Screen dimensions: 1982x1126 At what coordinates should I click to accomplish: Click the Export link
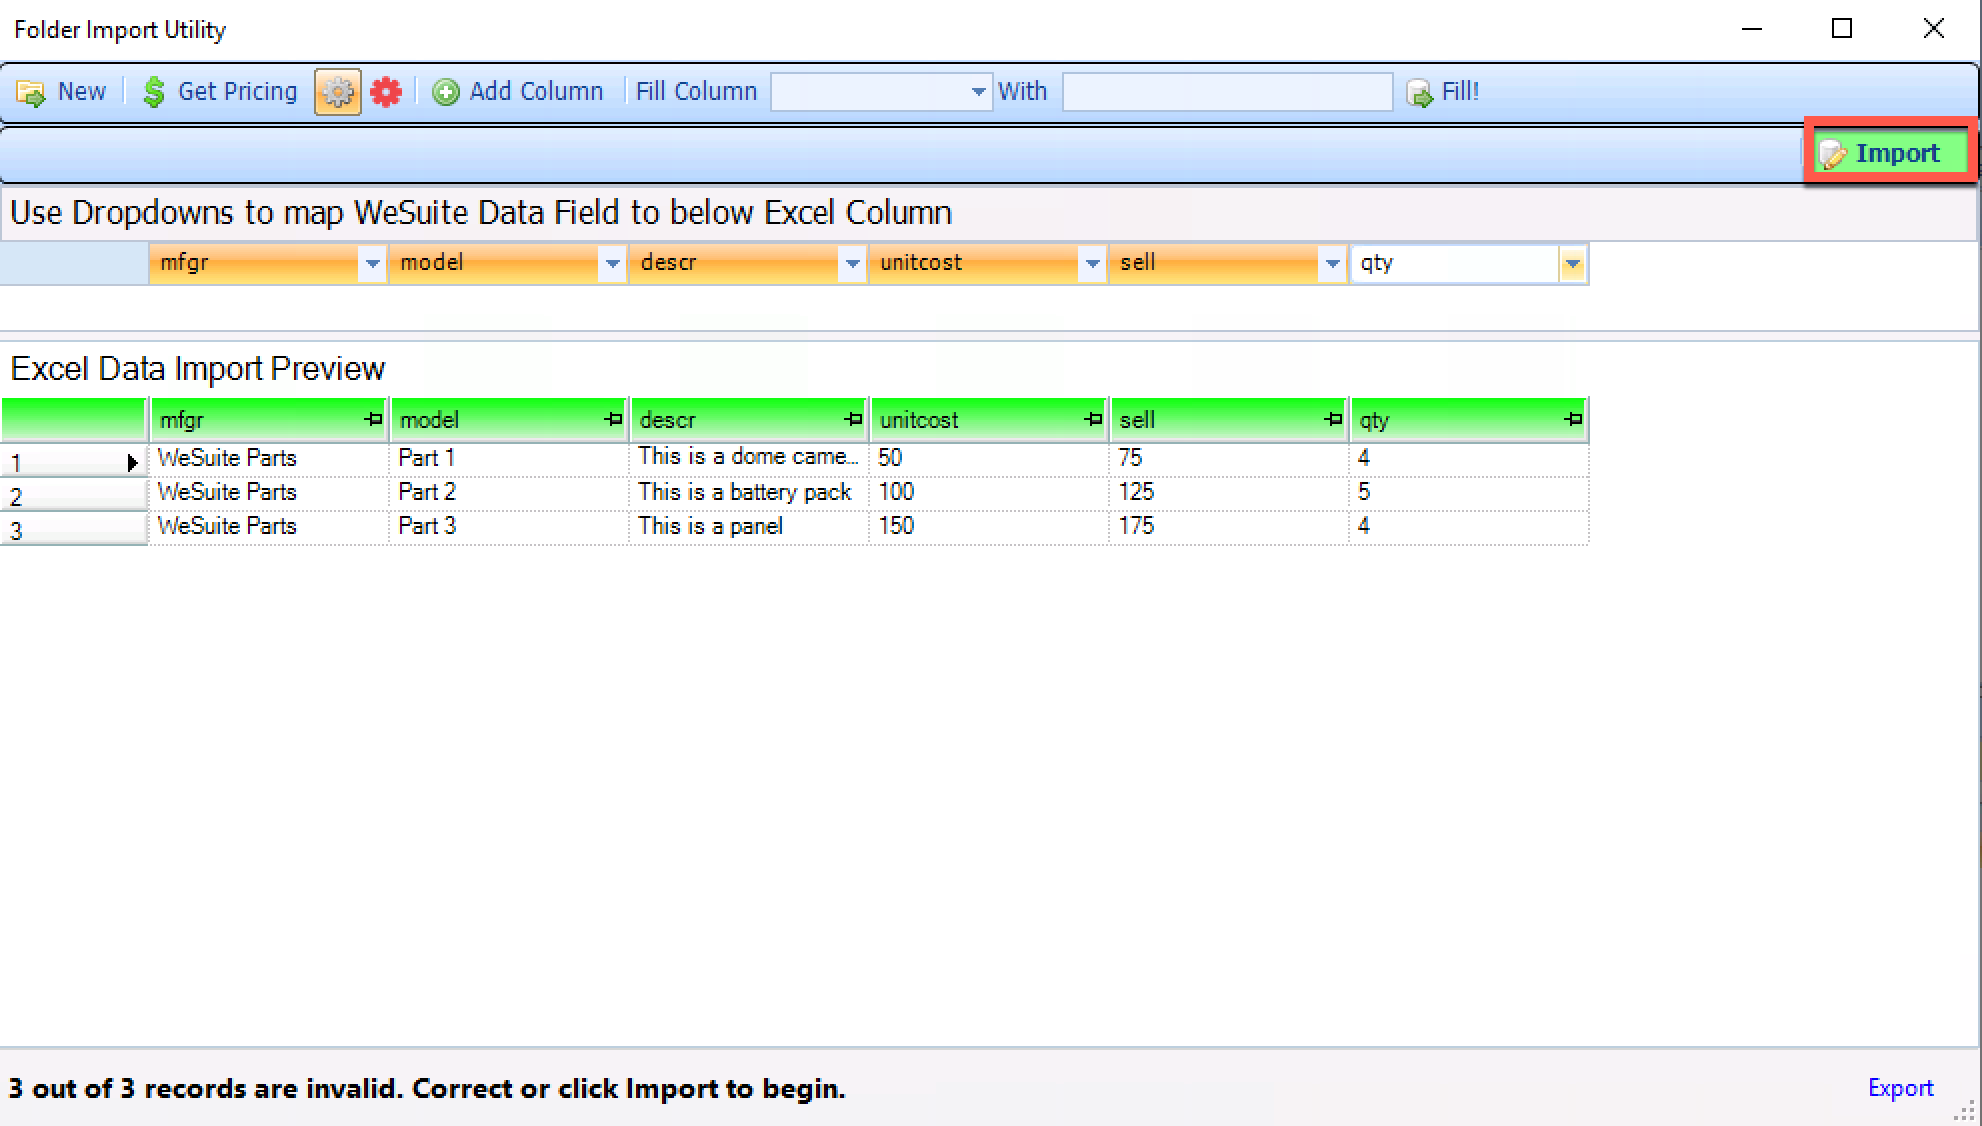[x=1900, y=1088]
